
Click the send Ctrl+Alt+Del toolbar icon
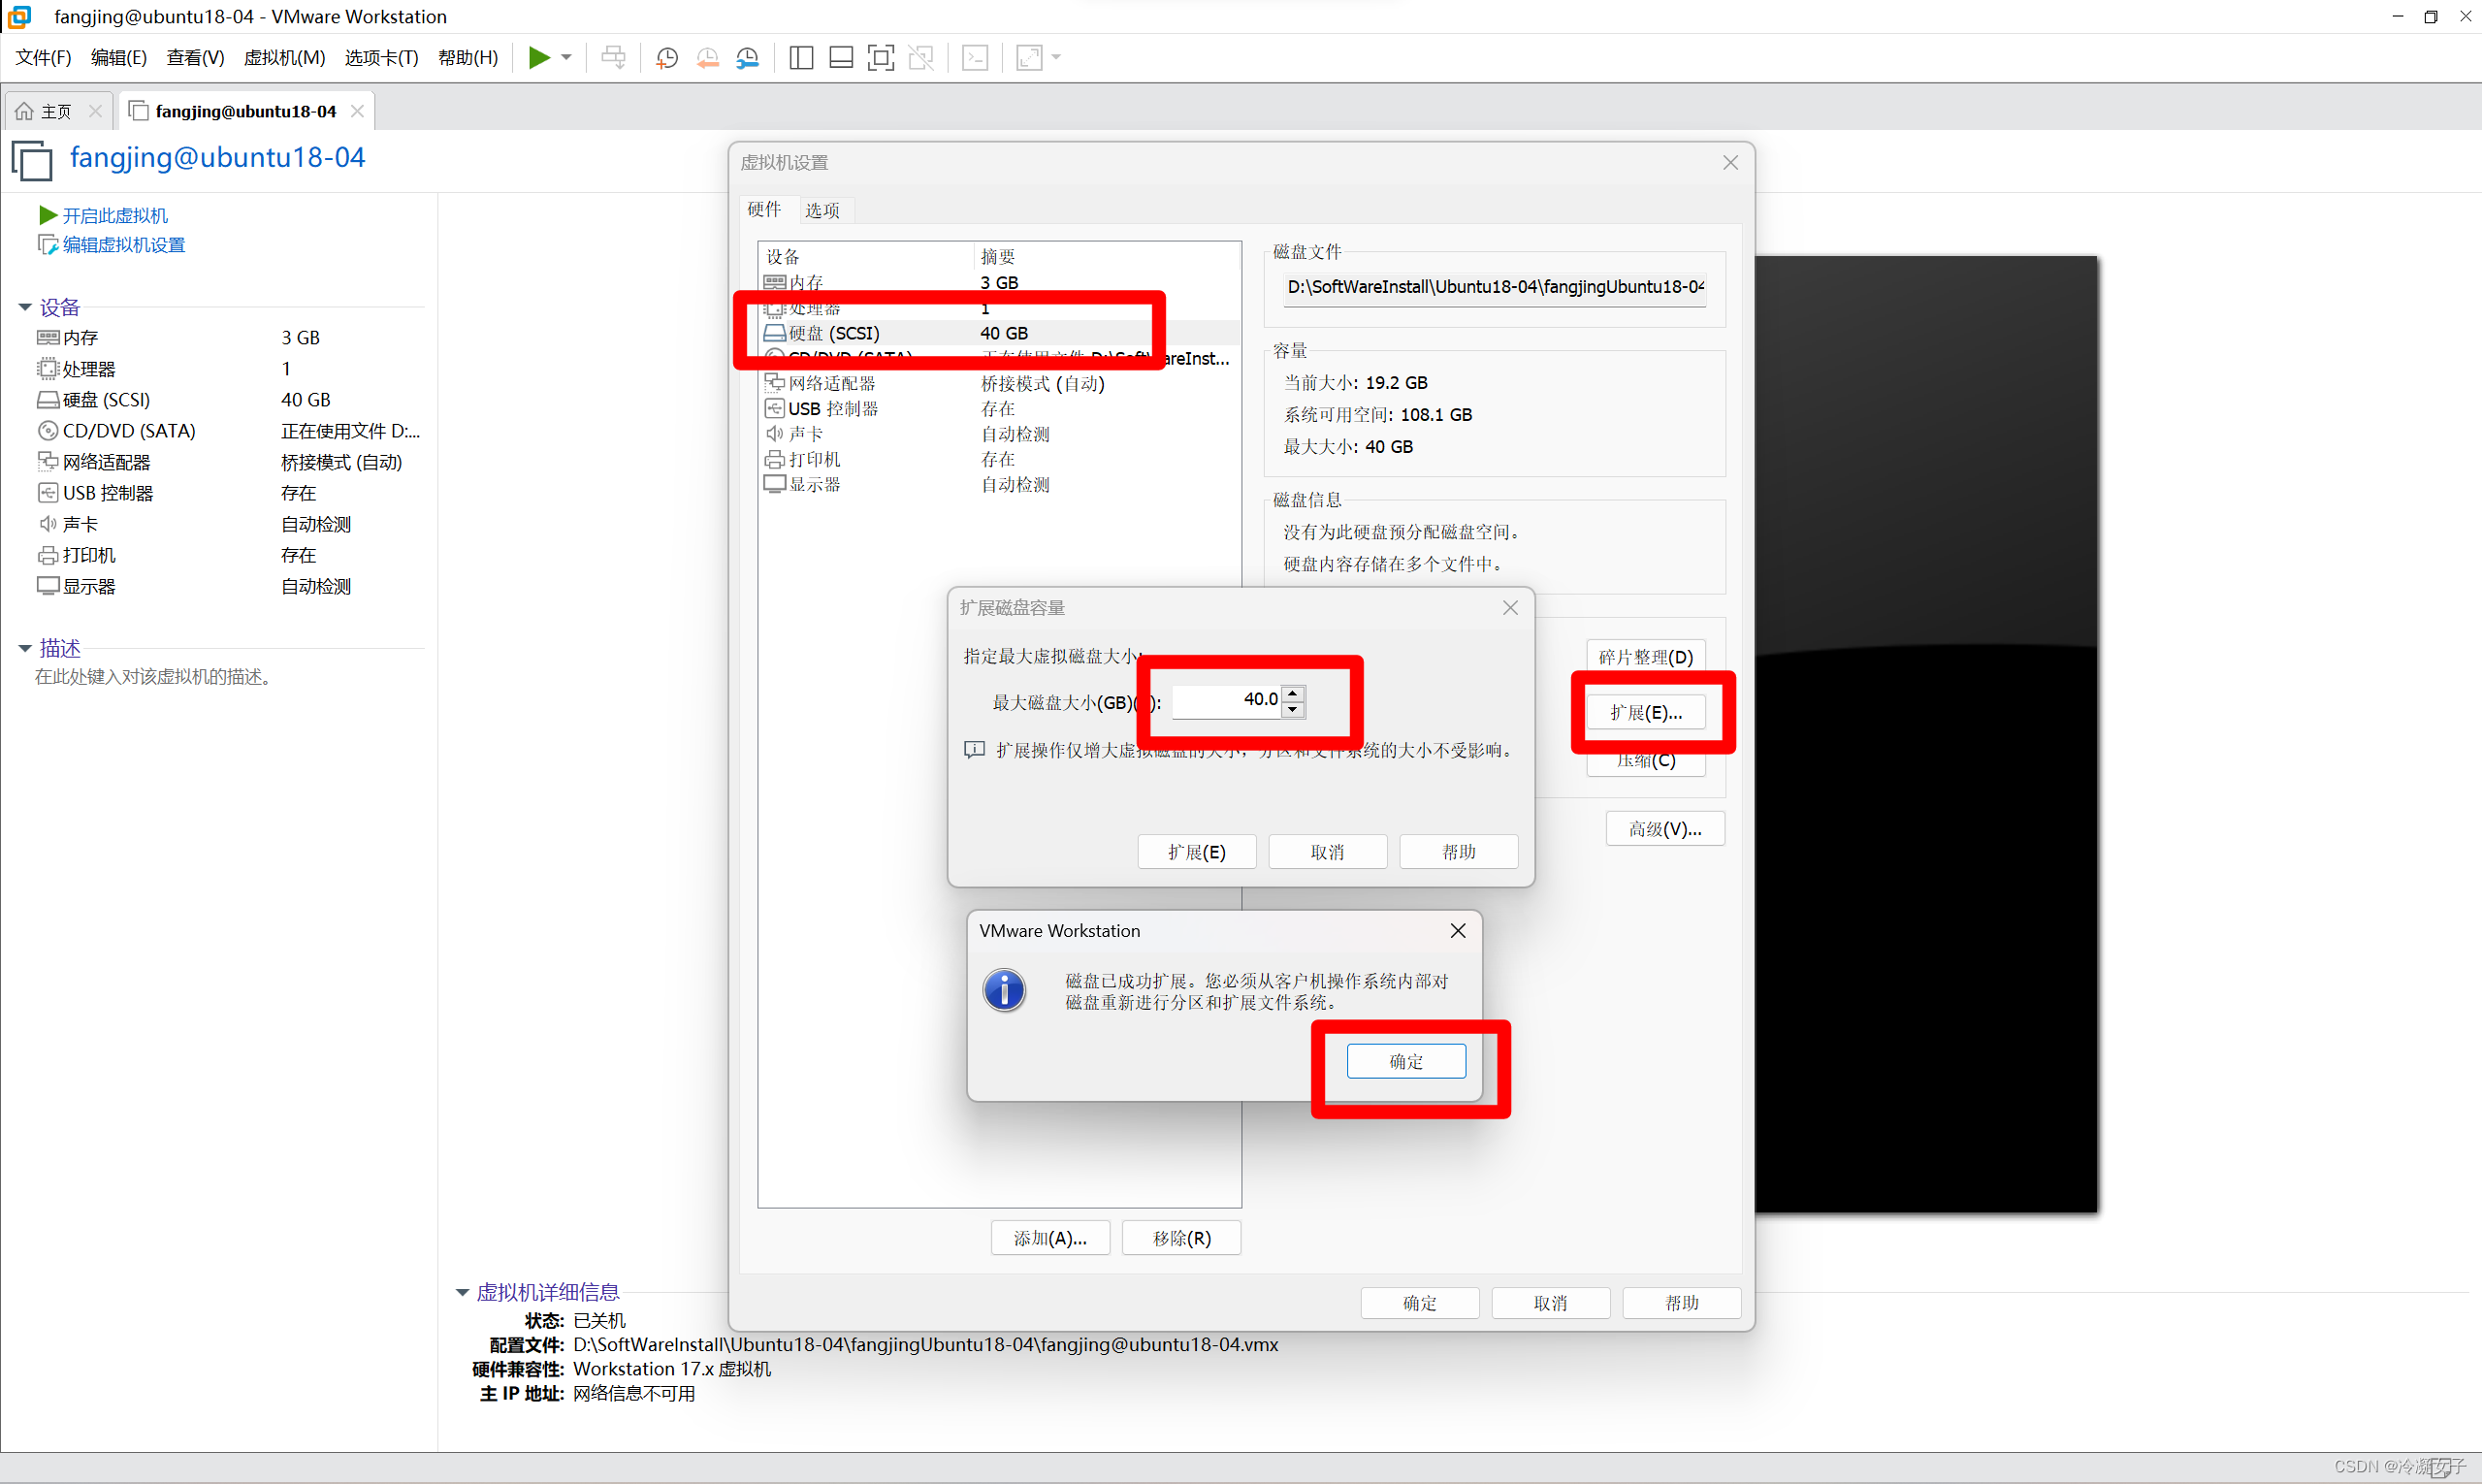tap(613, 57)
